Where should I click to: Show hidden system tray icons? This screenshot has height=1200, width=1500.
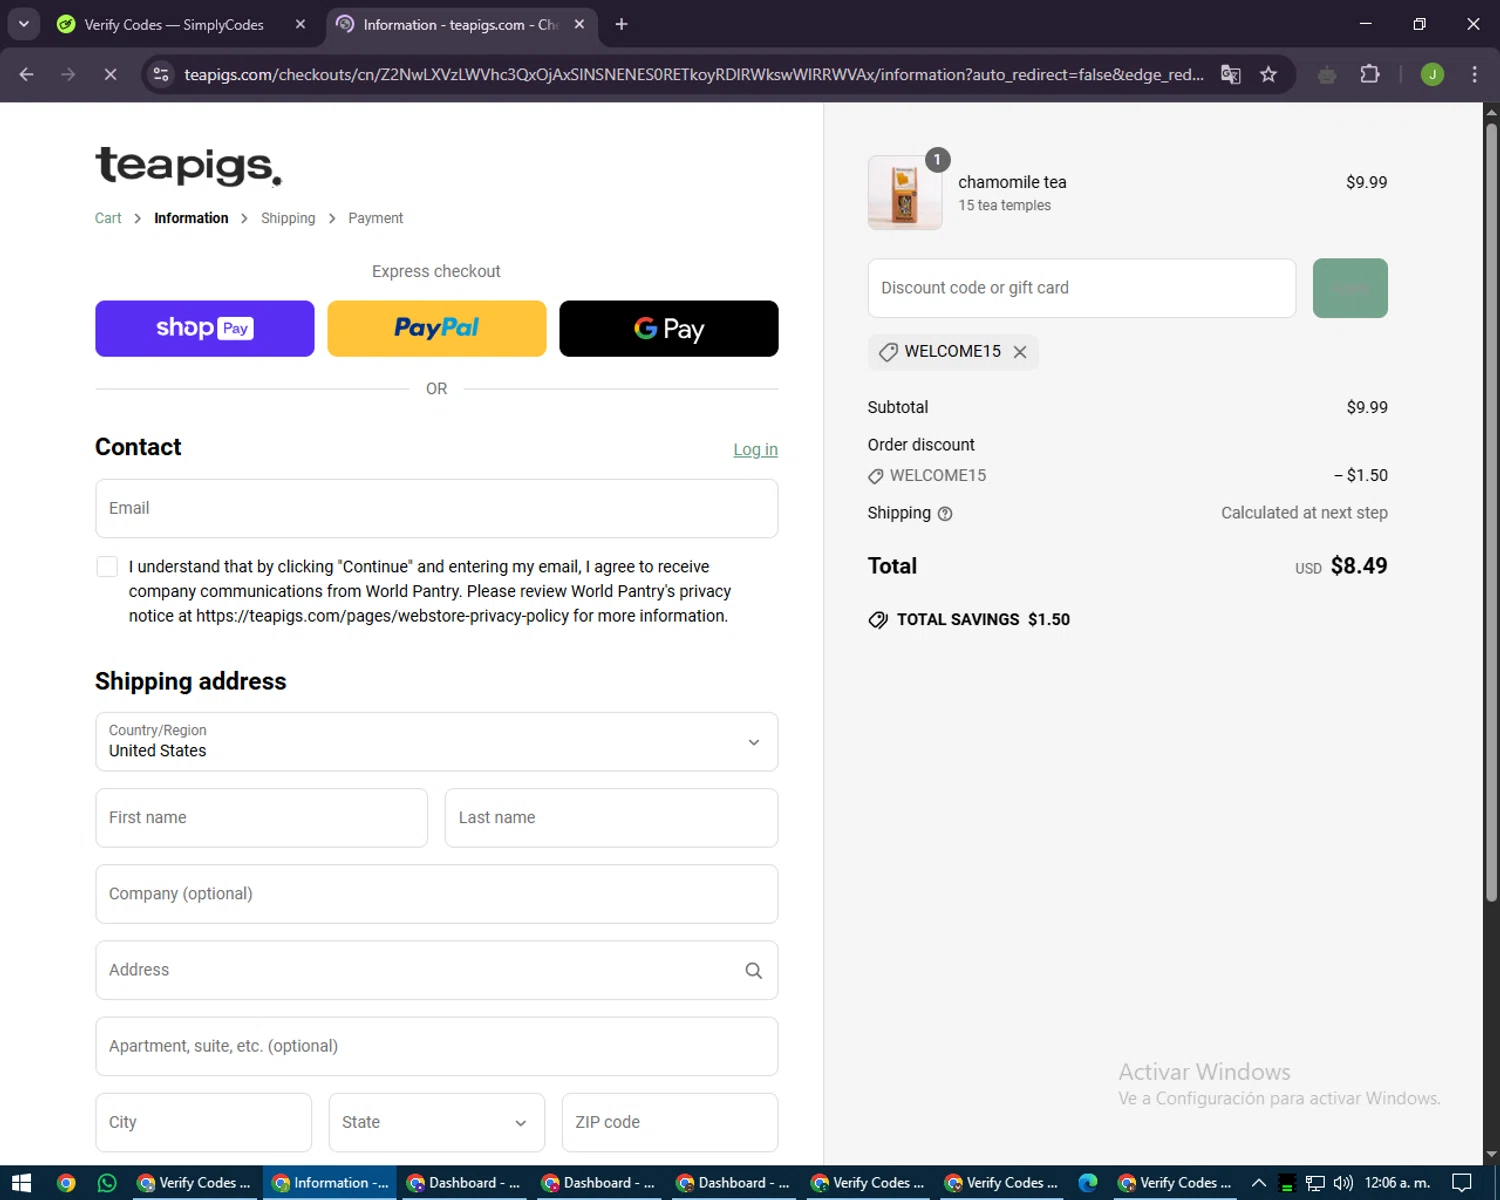(1259, 1183)
